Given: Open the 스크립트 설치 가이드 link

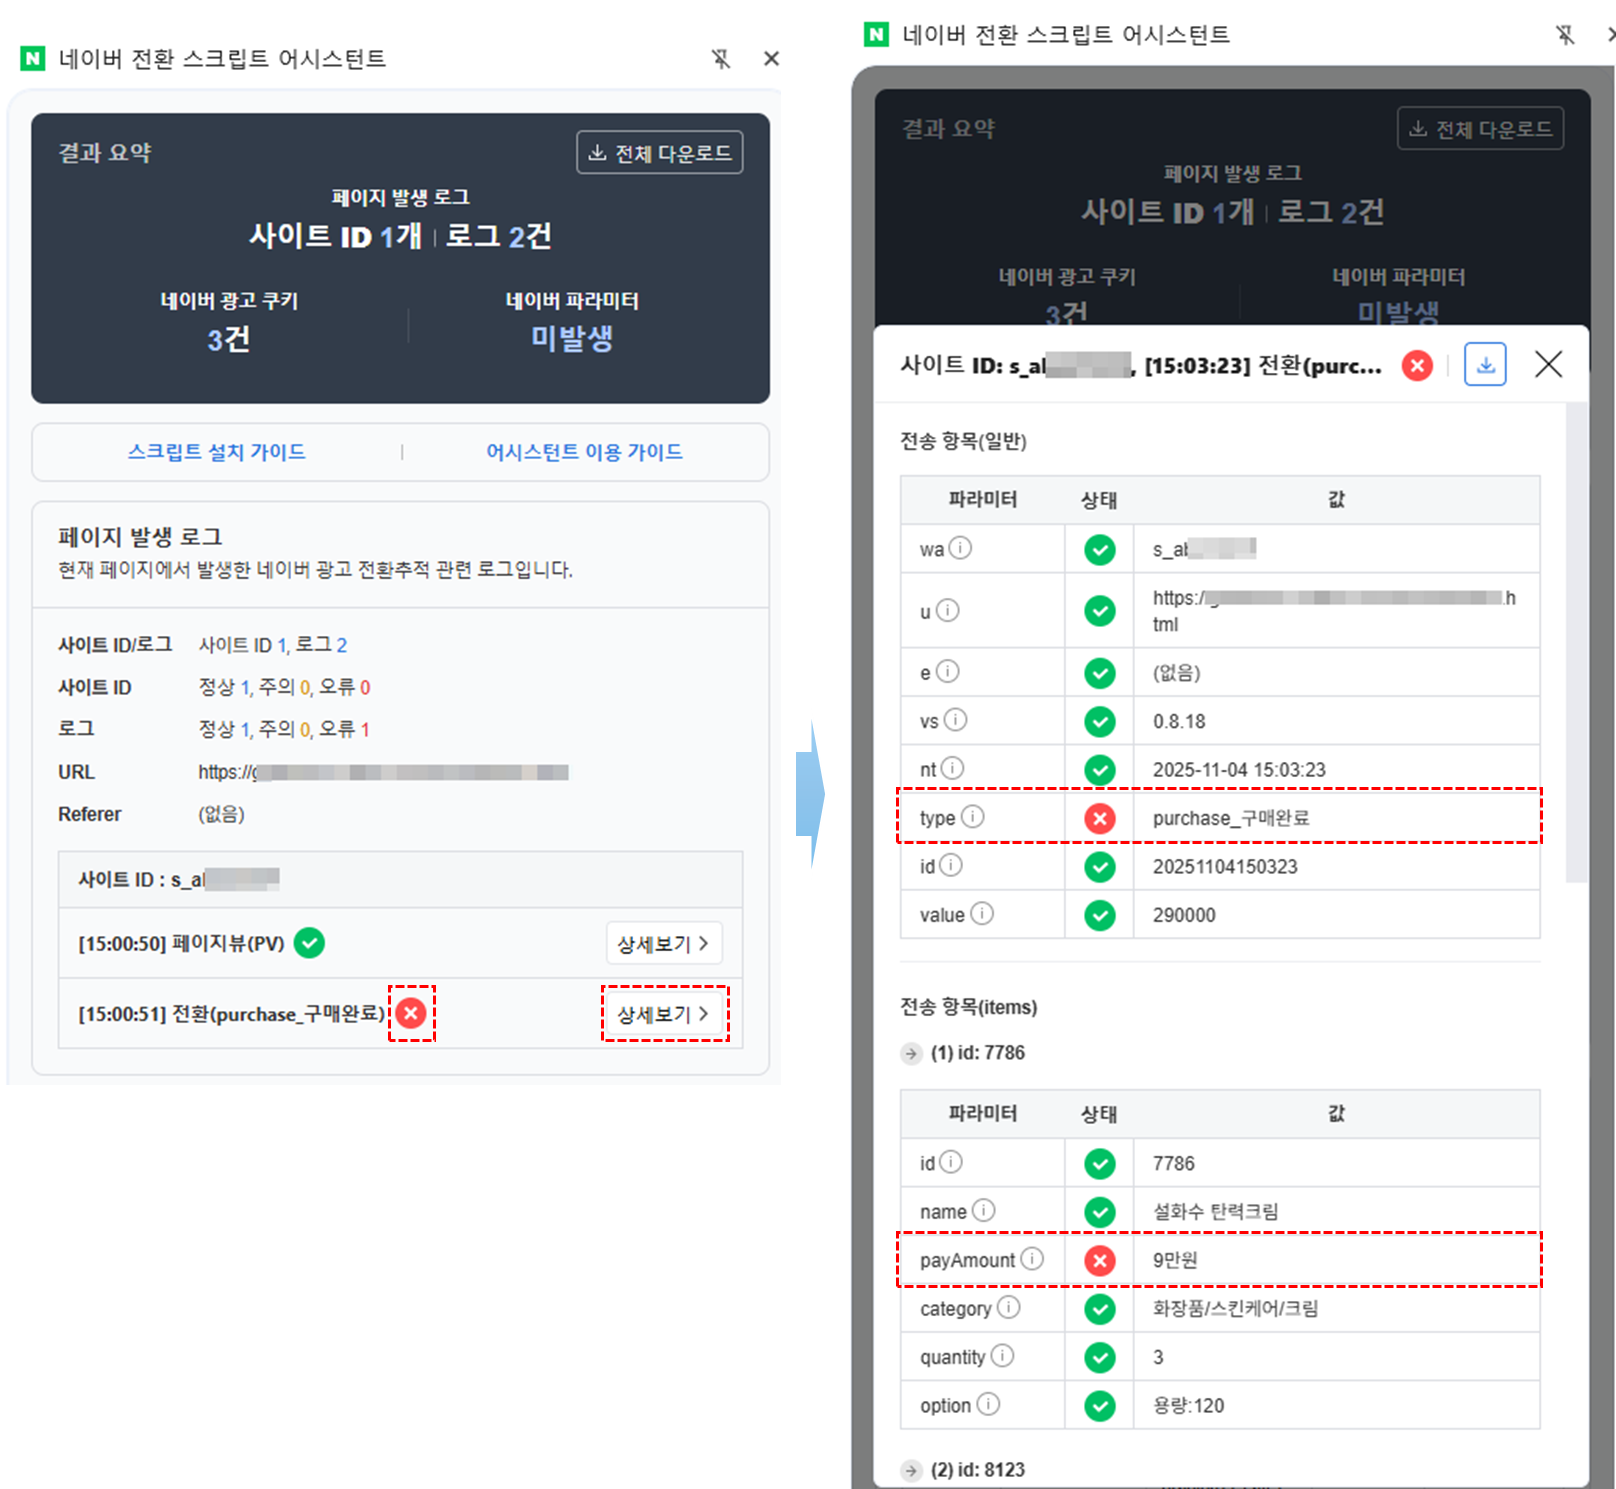Looking at the screenshot, I should click(216, 452).
